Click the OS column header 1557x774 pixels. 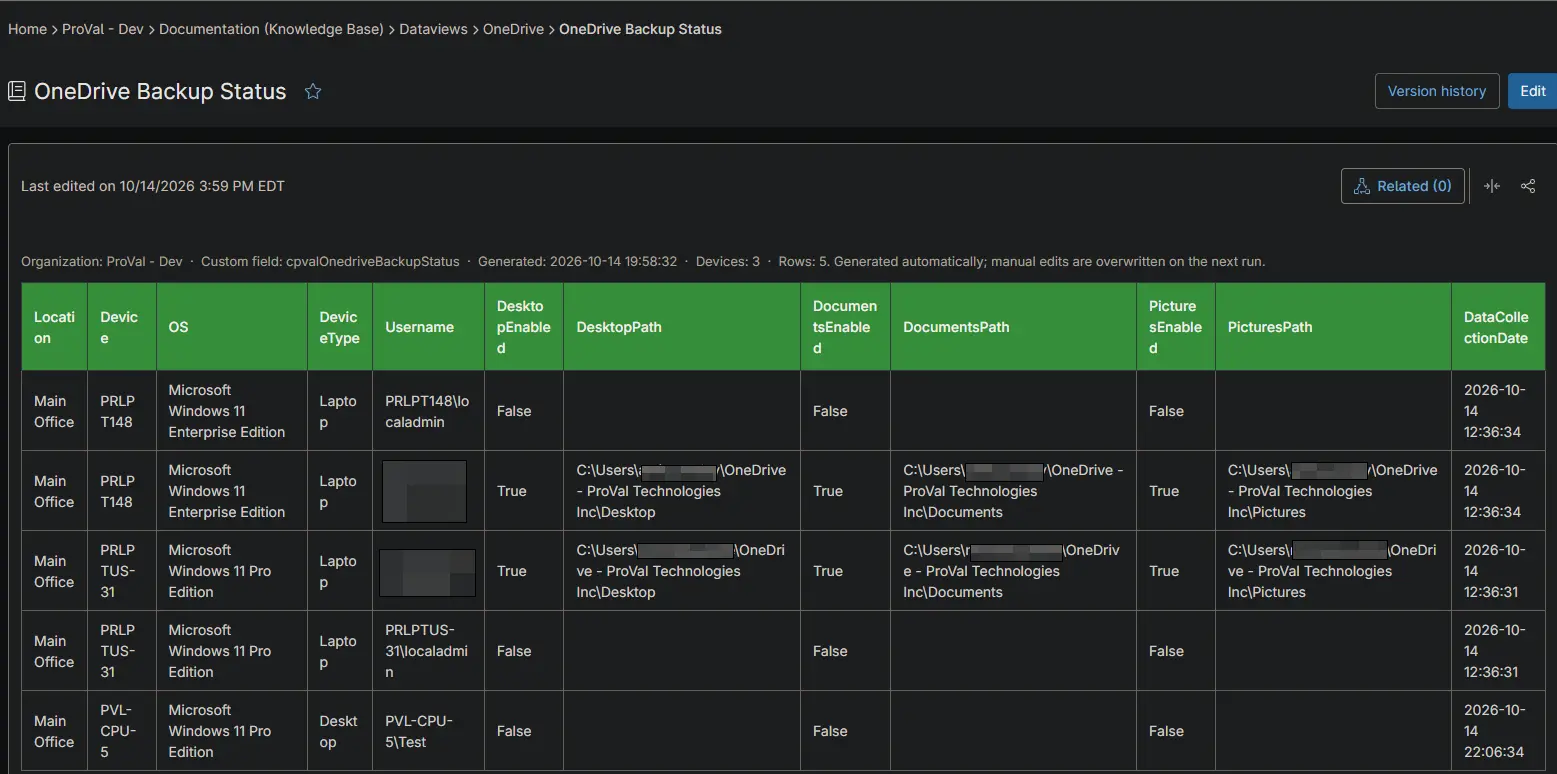[232, 327]
